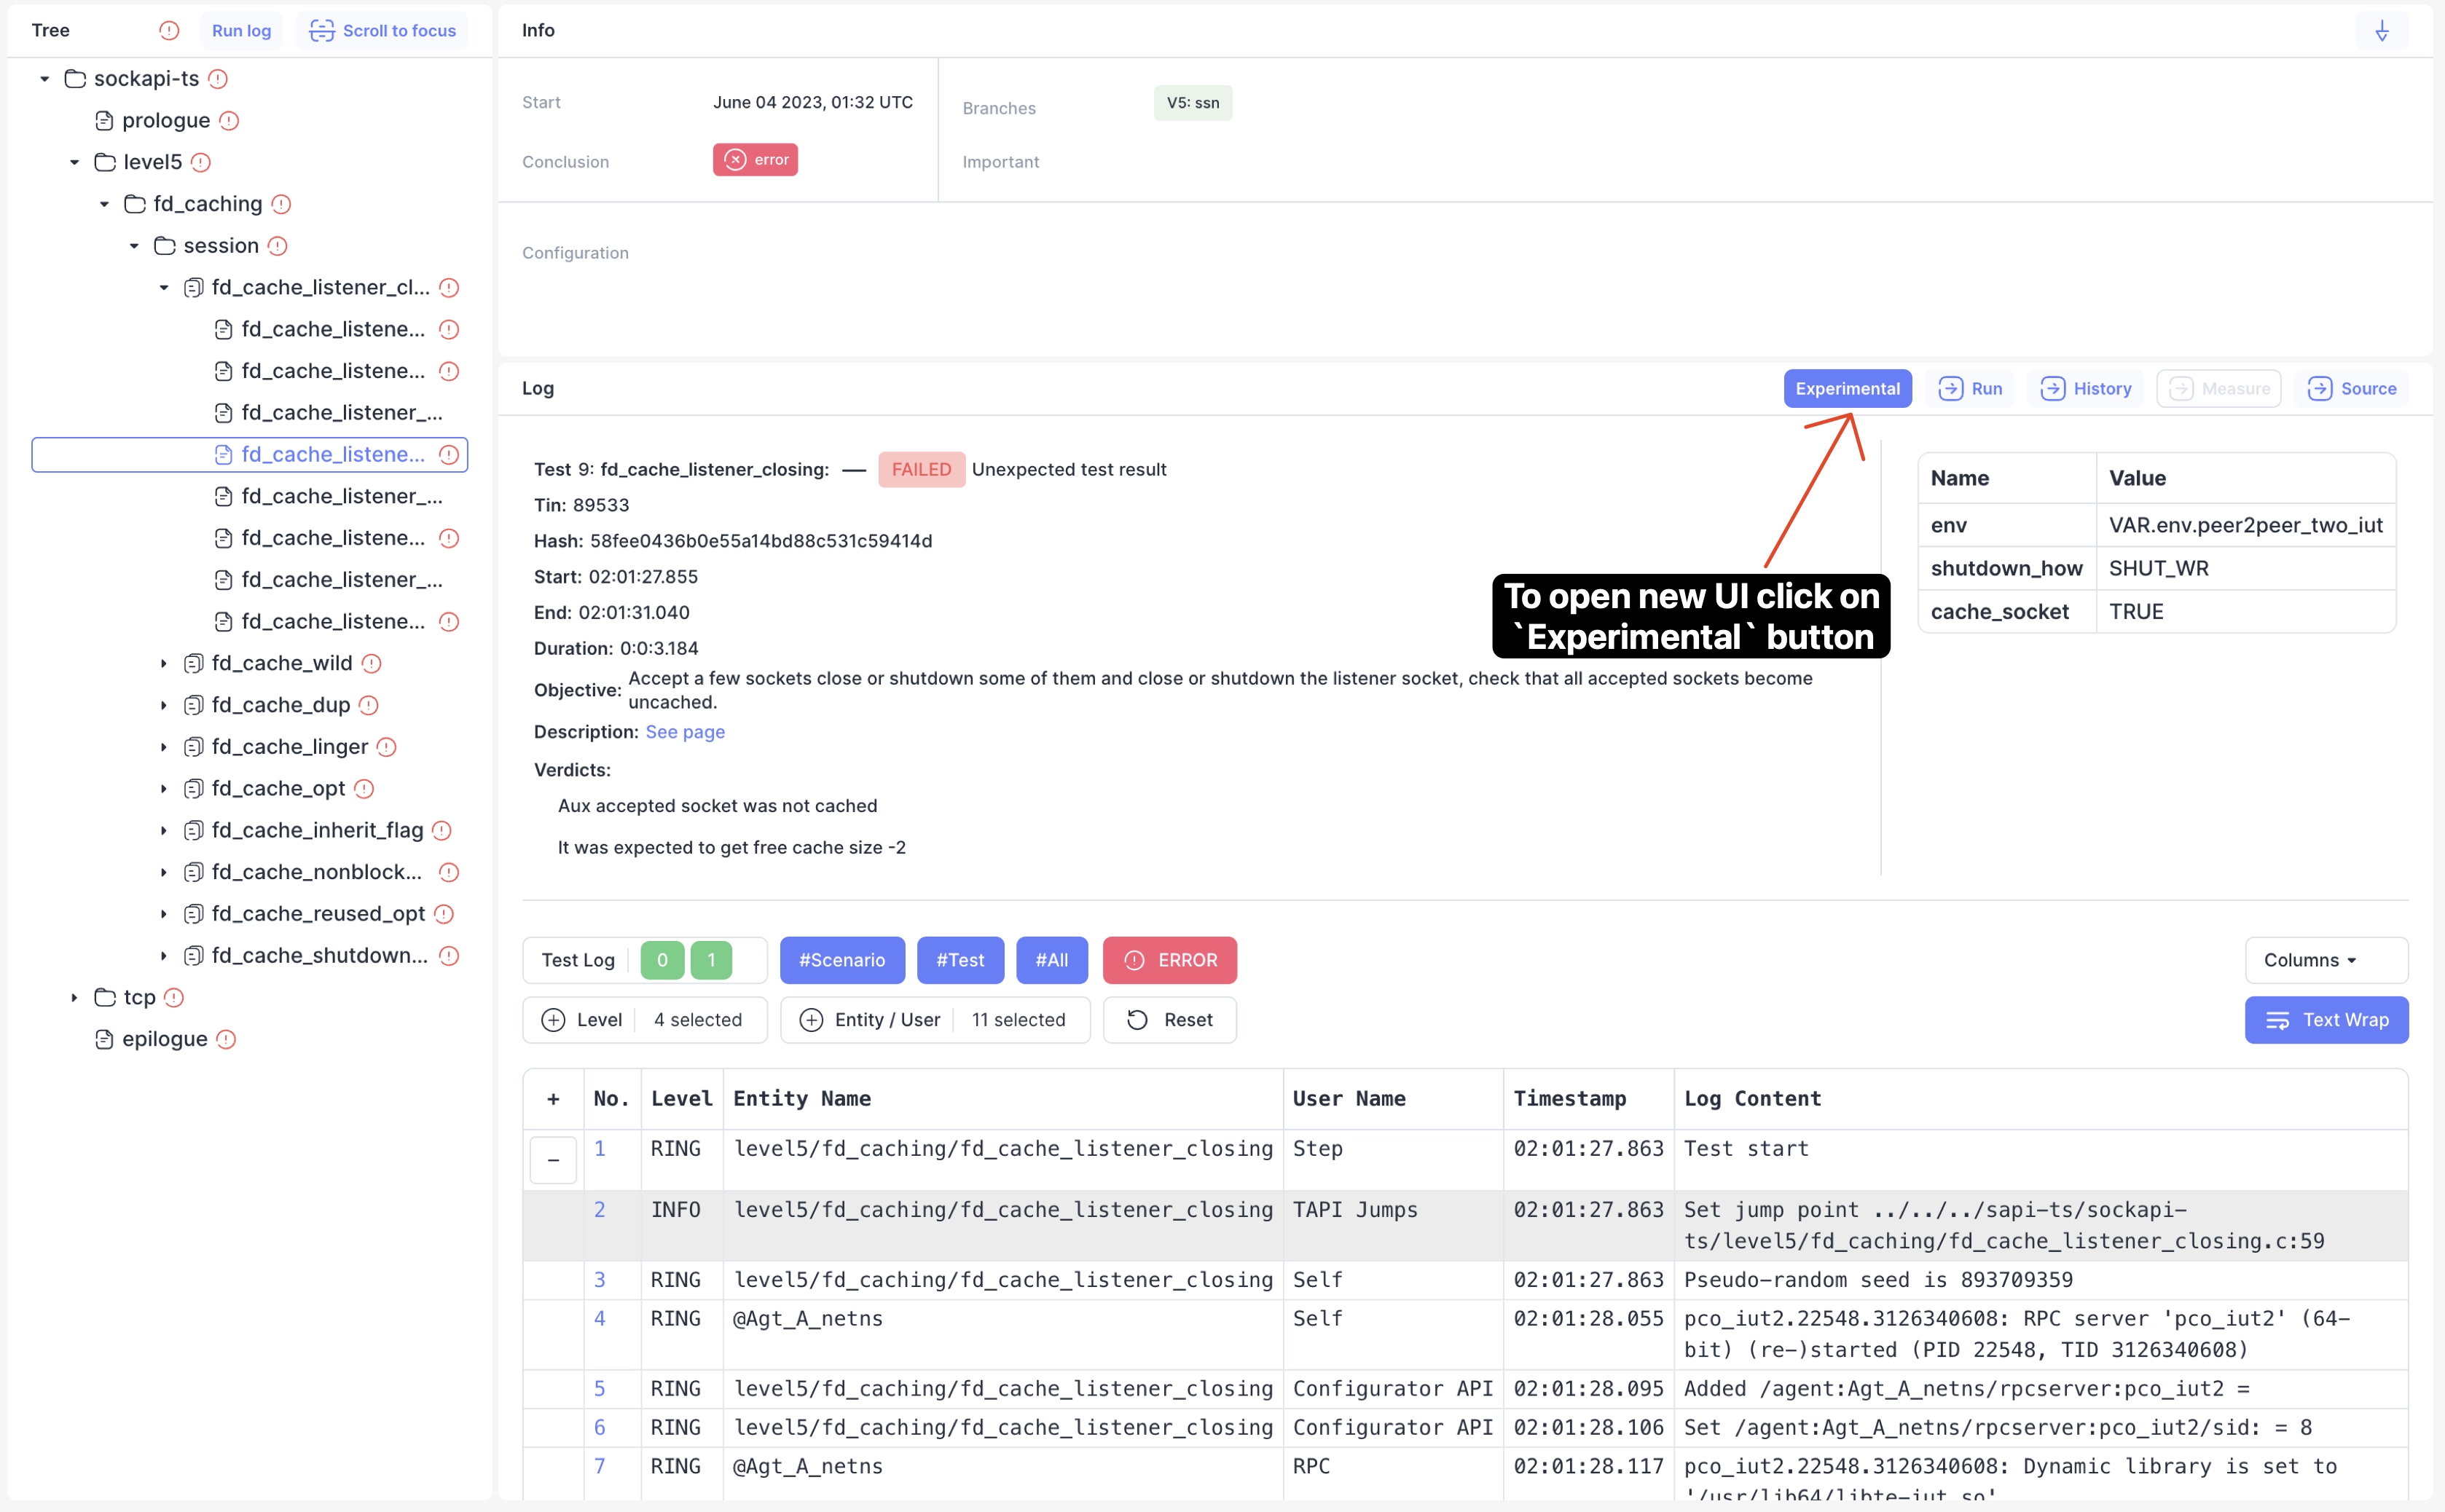Toggle test log nesting level 0
The width and height of the screenshot is (2445, 1512).
point(661,960)
